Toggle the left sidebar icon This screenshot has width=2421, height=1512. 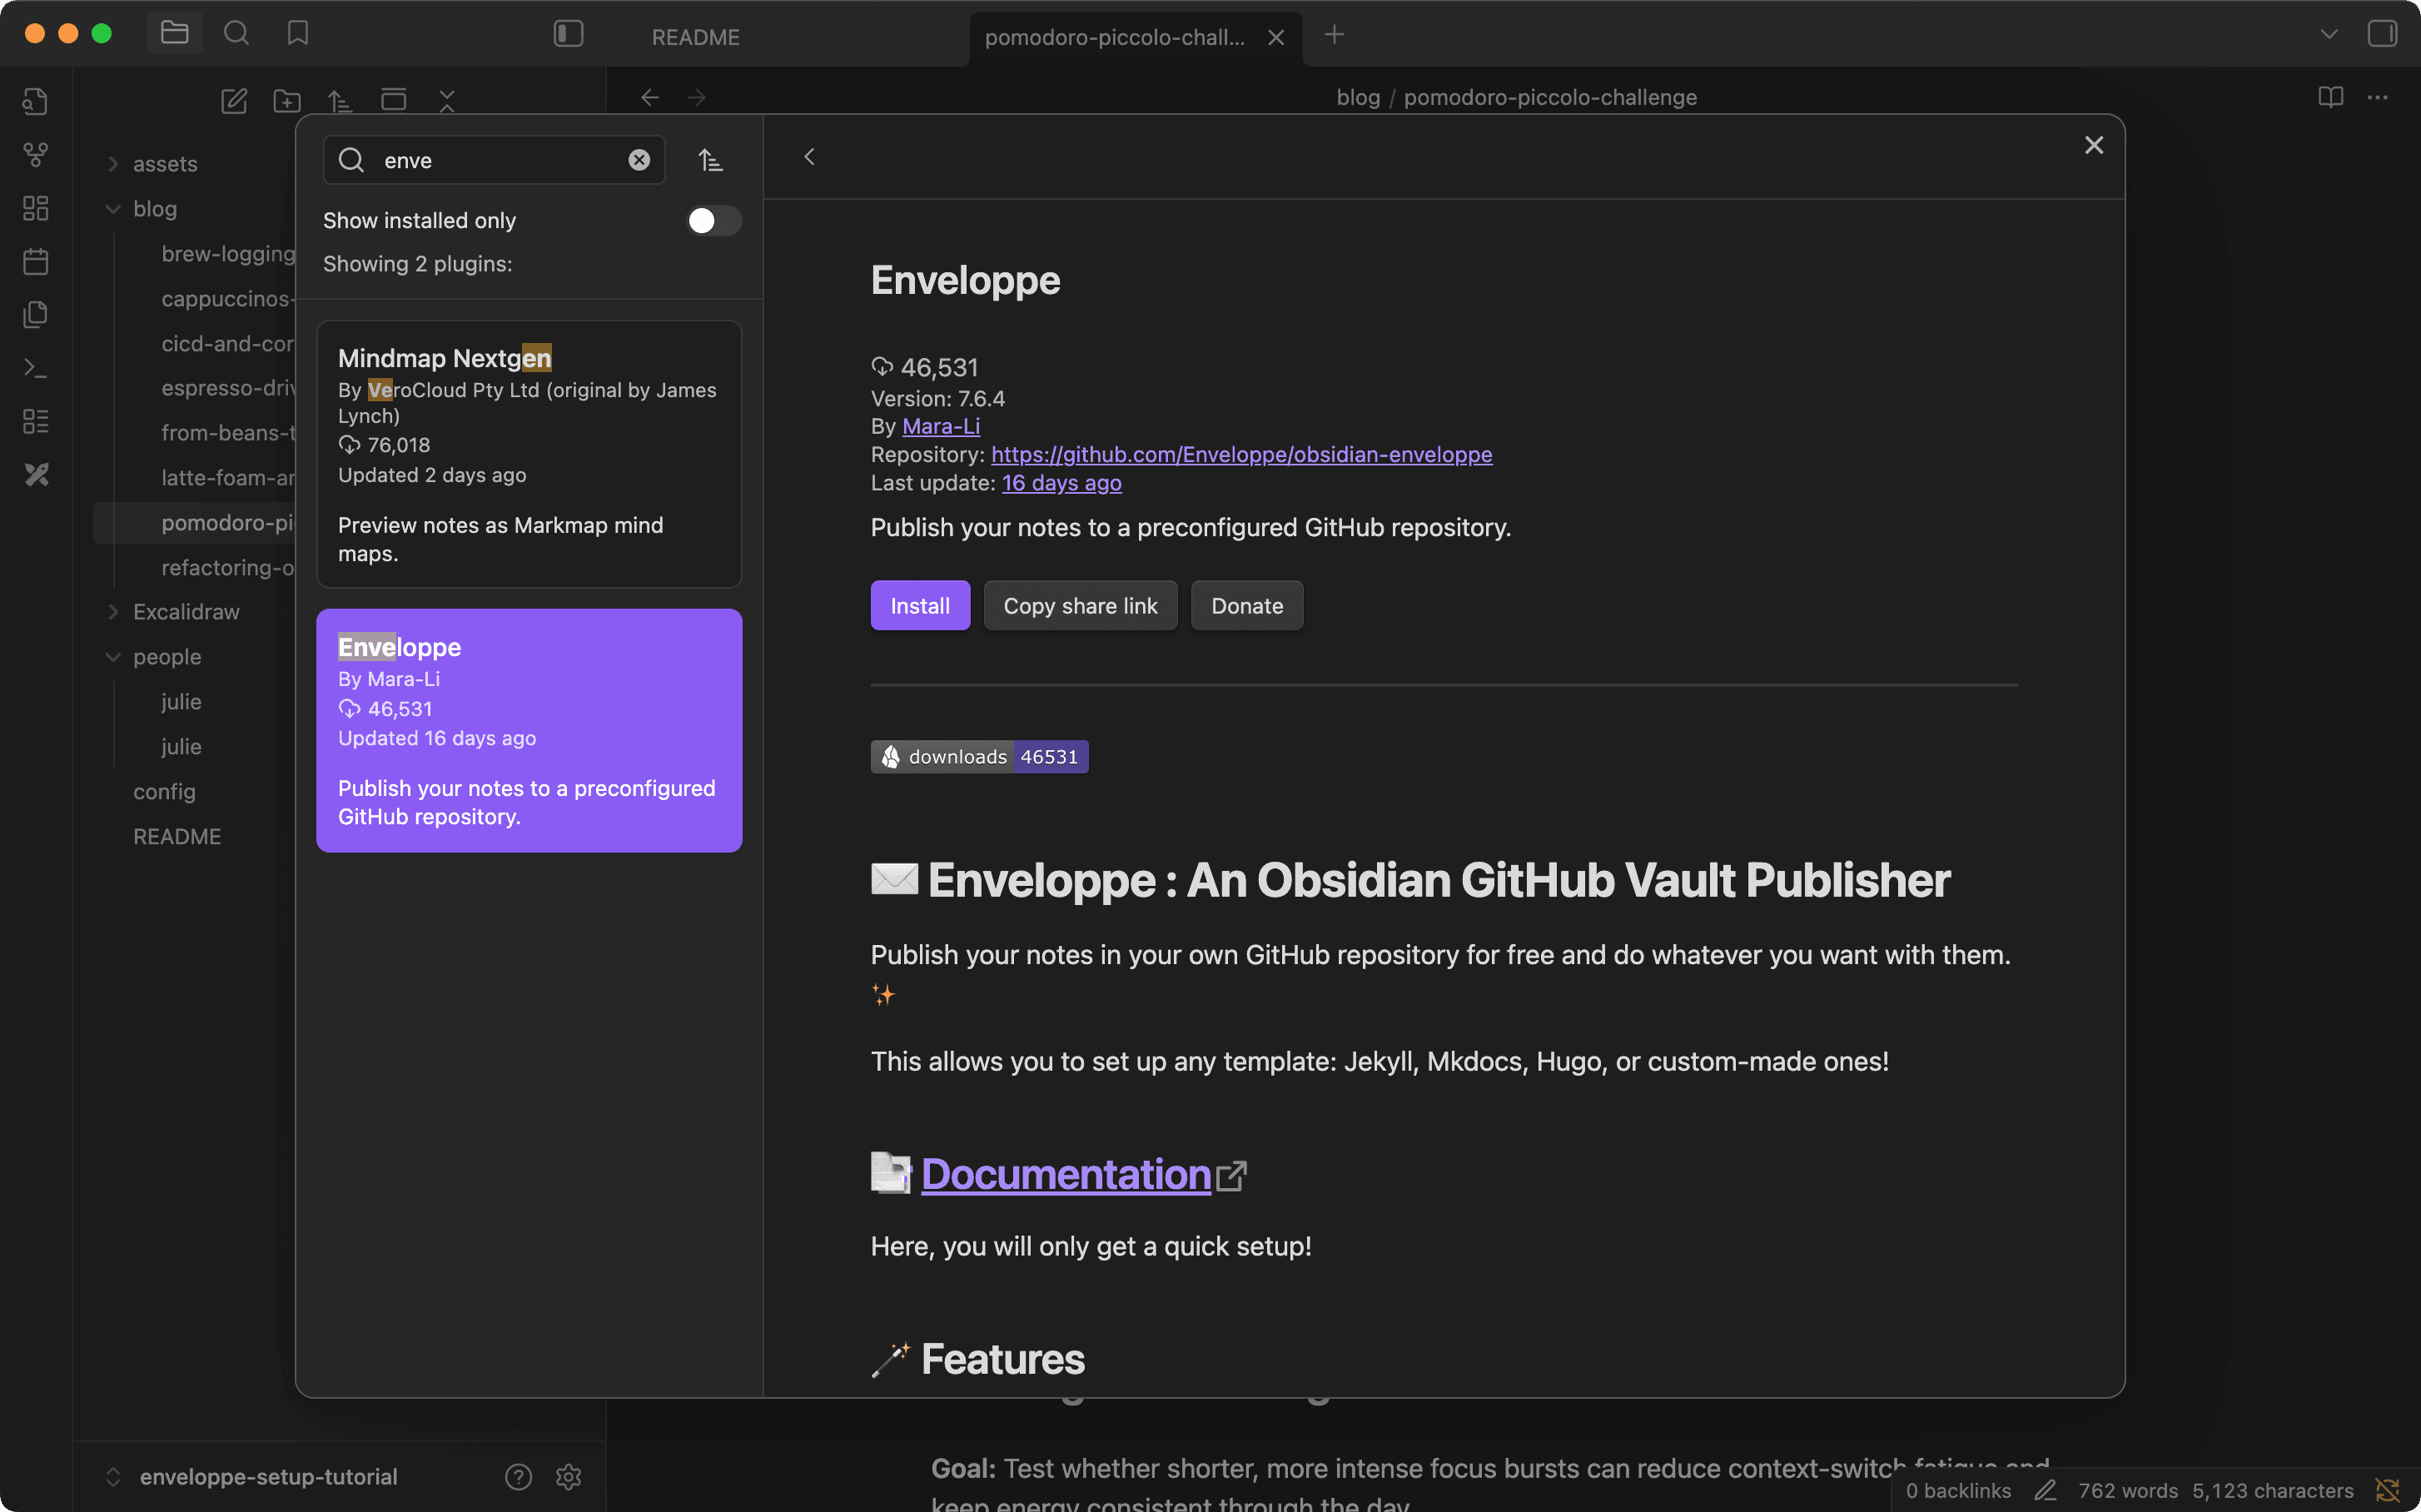568,34
